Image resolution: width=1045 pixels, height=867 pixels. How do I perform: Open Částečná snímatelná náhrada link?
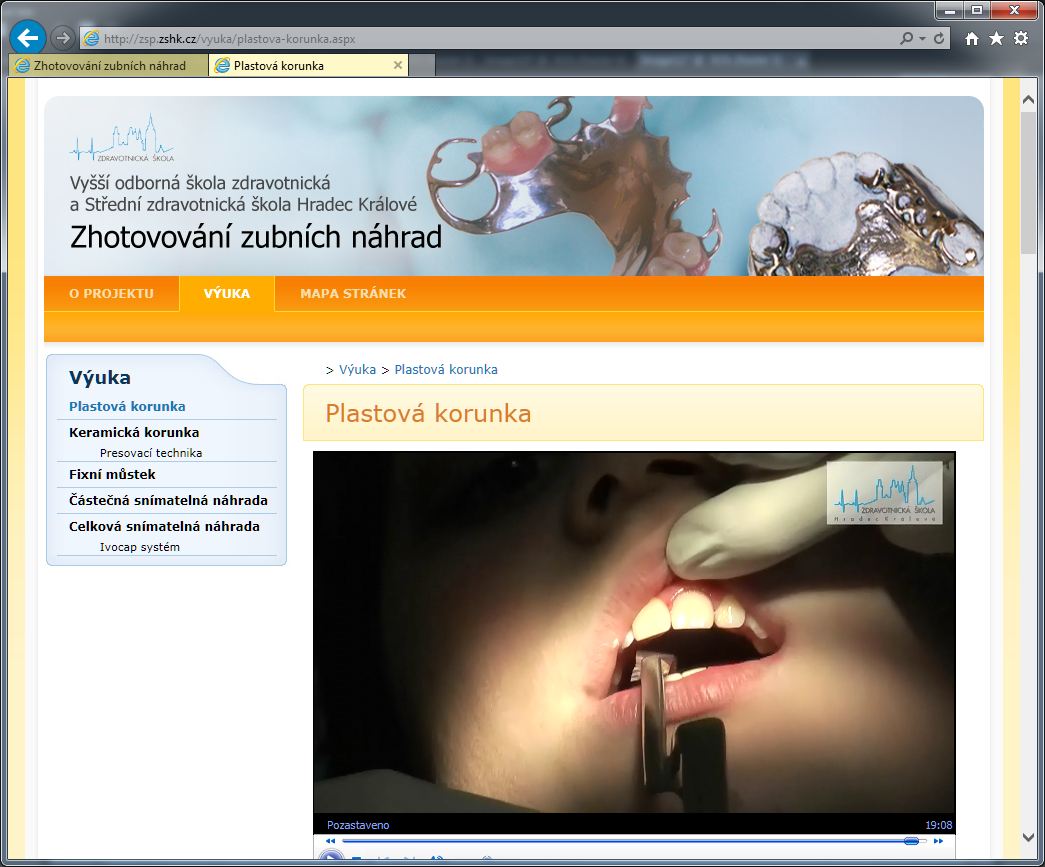click(168, 501)
